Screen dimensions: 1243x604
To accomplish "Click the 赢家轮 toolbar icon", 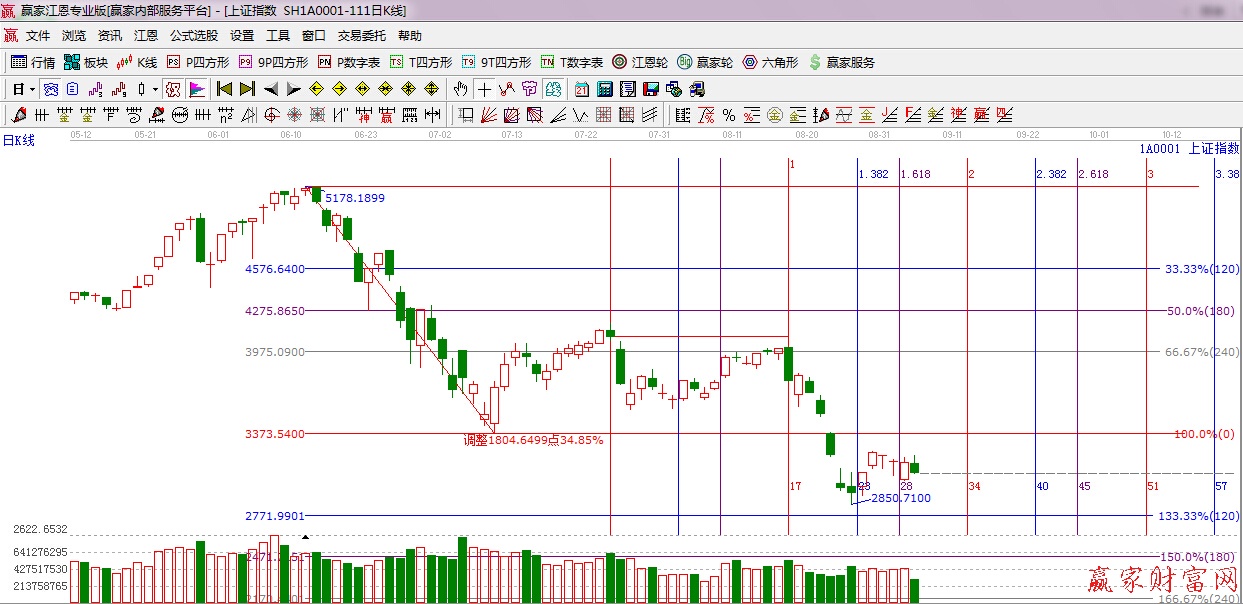I will (x=705, y=62).
